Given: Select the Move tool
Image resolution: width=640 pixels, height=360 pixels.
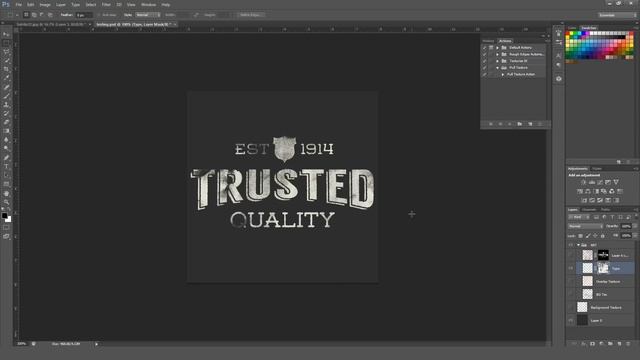Looking at the screenshot, I should (x=6, y=35).
